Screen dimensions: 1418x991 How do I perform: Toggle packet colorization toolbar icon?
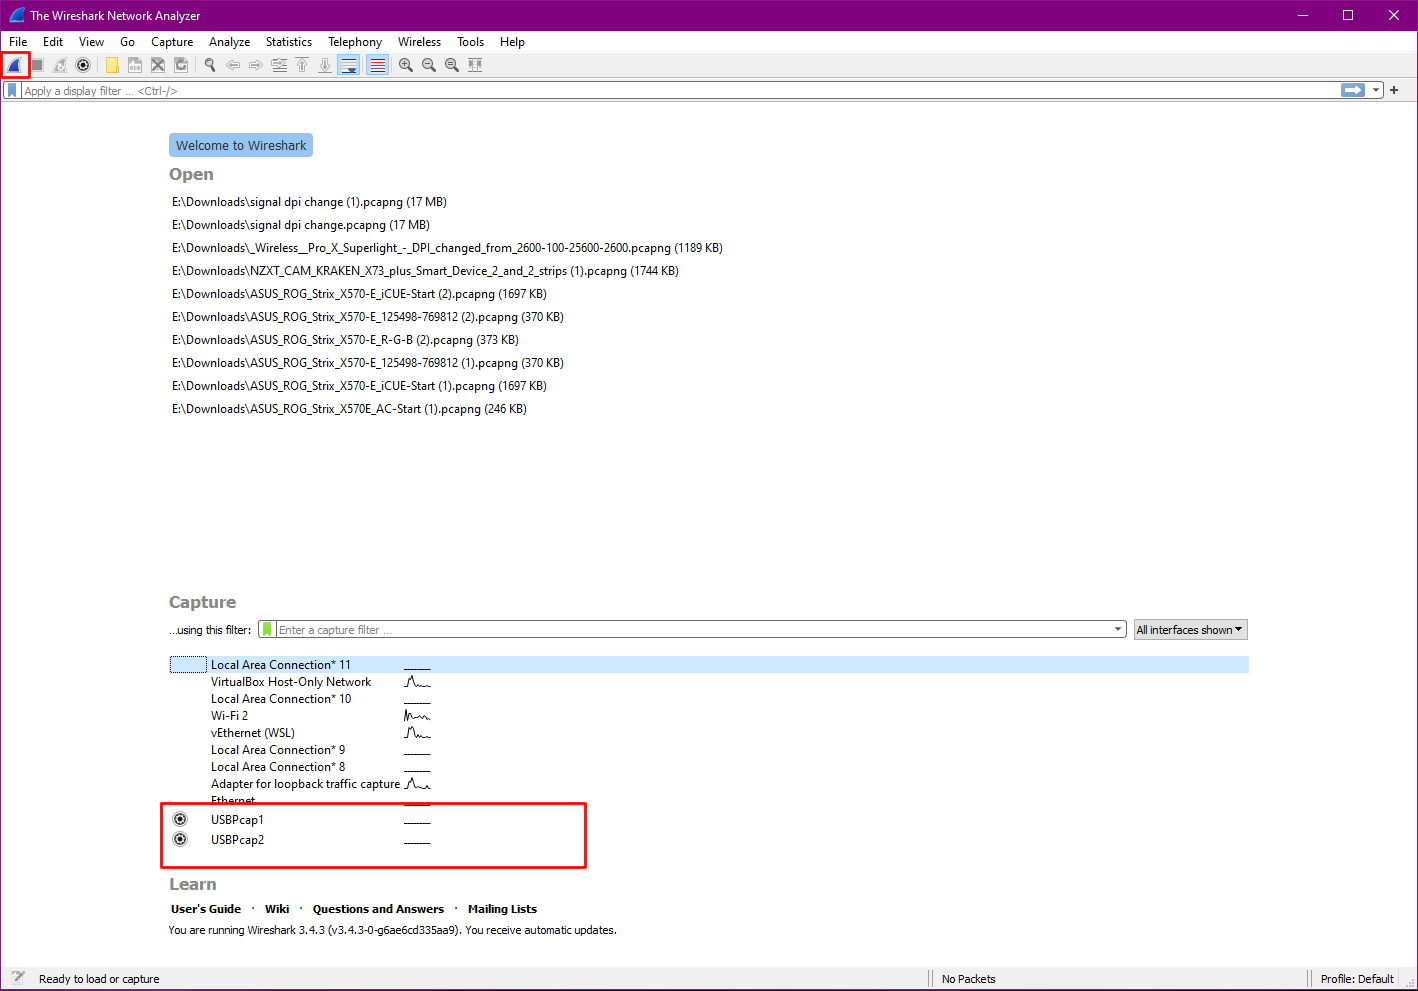pyautogui.click(x=377, y=65)
